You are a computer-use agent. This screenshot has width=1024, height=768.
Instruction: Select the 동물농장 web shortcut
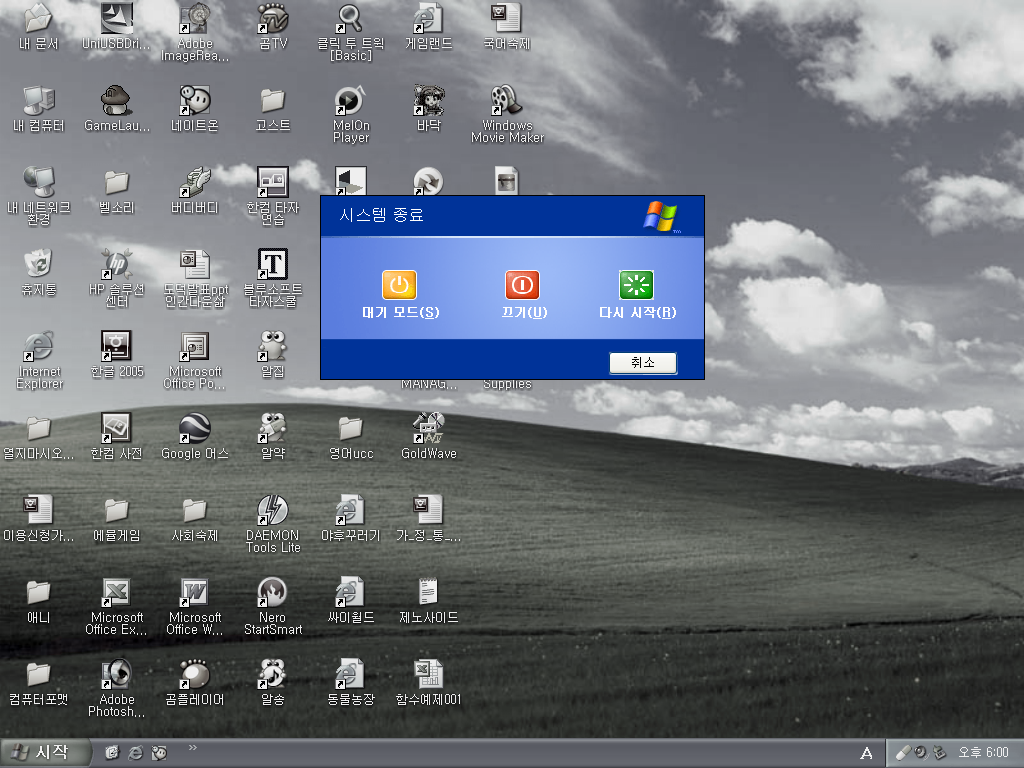pyautogui.click(x=351, y=683)
